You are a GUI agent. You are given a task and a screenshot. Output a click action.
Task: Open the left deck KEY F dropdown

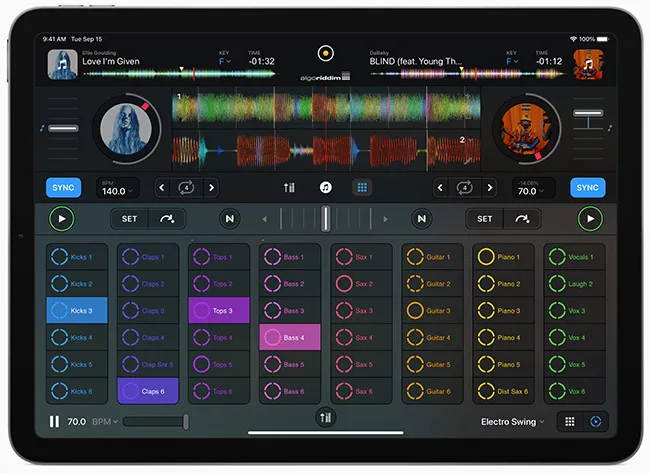pyautogui.click(x=224, y=61)
